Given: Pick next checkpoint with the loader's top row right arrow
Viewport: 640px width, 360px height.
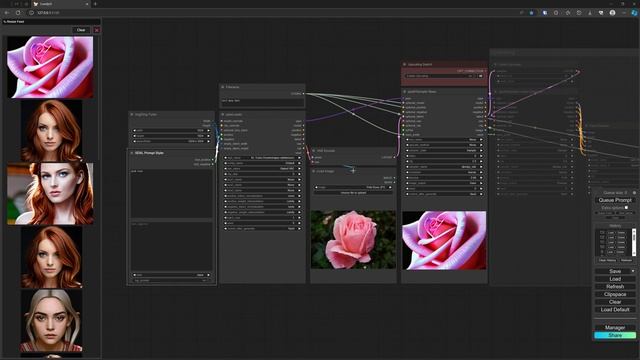Looking at the screenshot, I should point(300,158).
